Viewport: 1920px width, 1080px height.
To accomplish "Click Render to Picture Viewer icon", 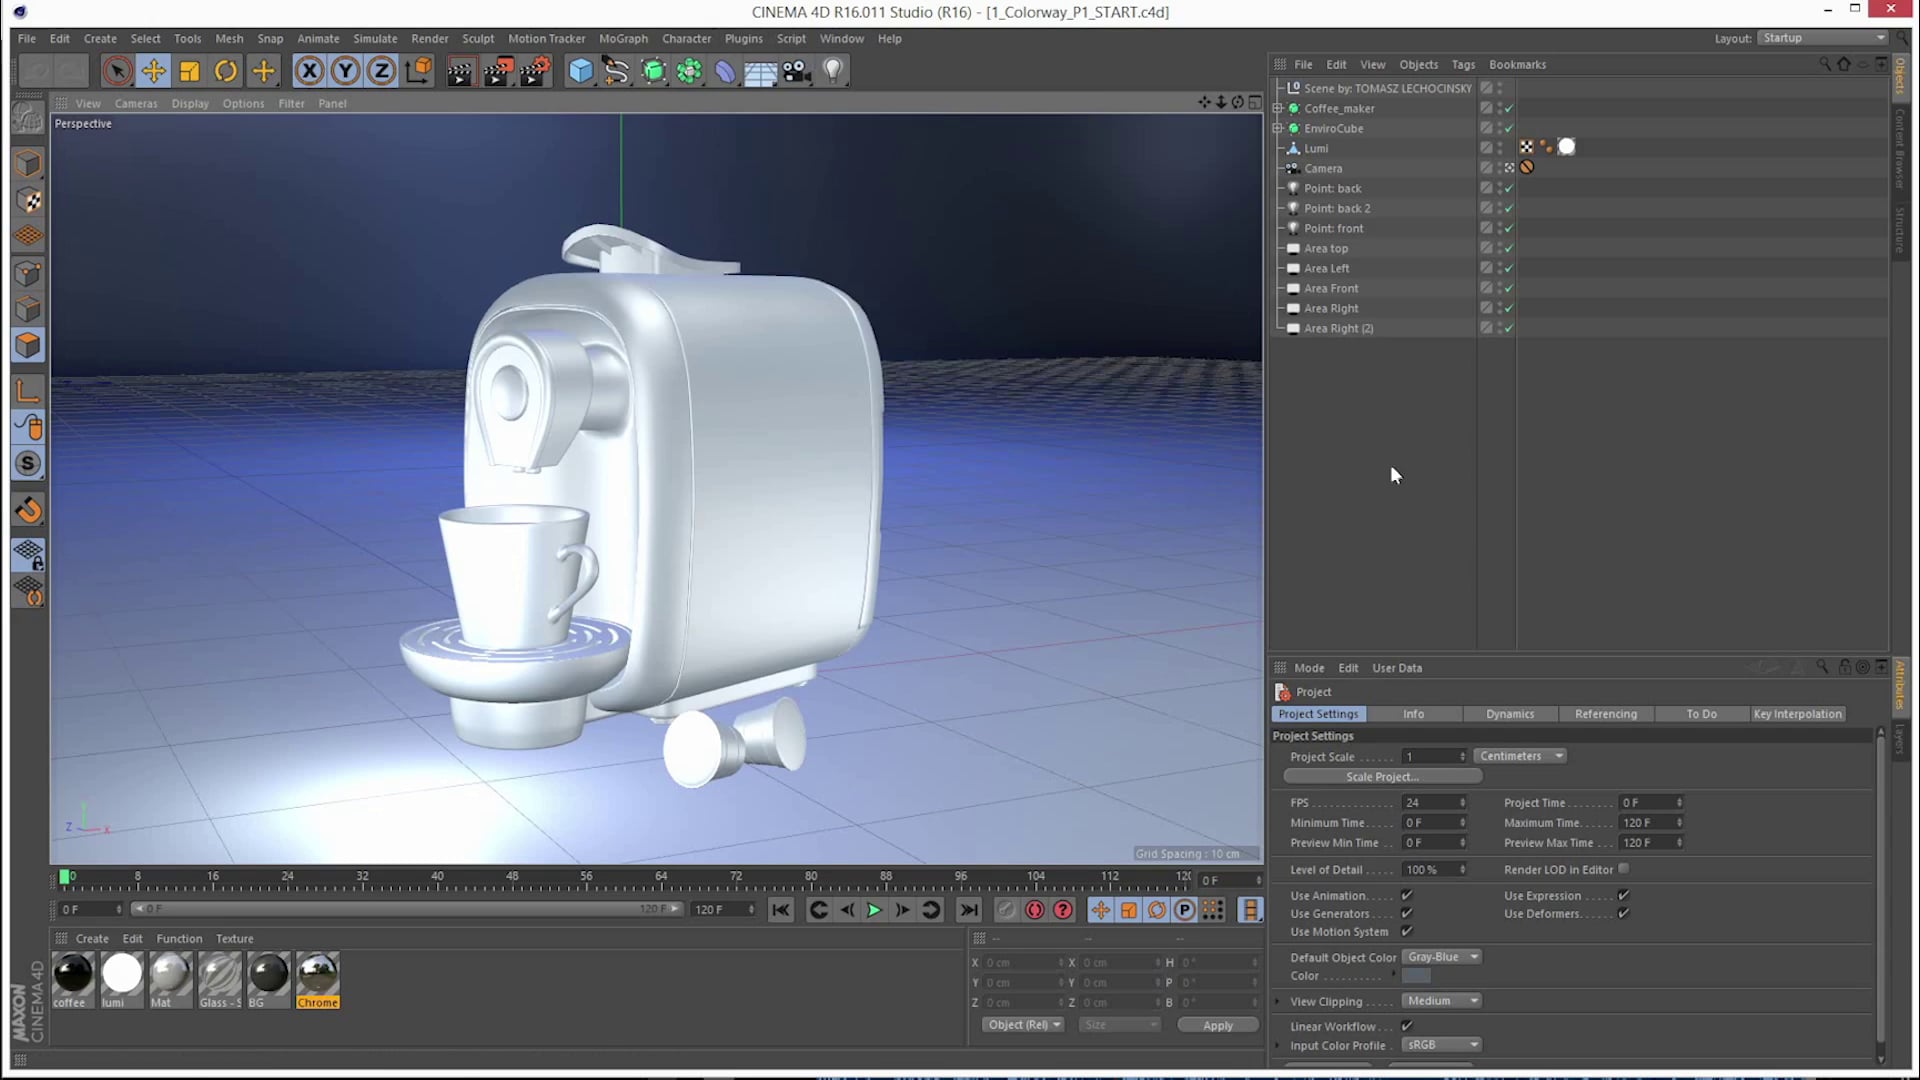I will click(x=497, y=71).
